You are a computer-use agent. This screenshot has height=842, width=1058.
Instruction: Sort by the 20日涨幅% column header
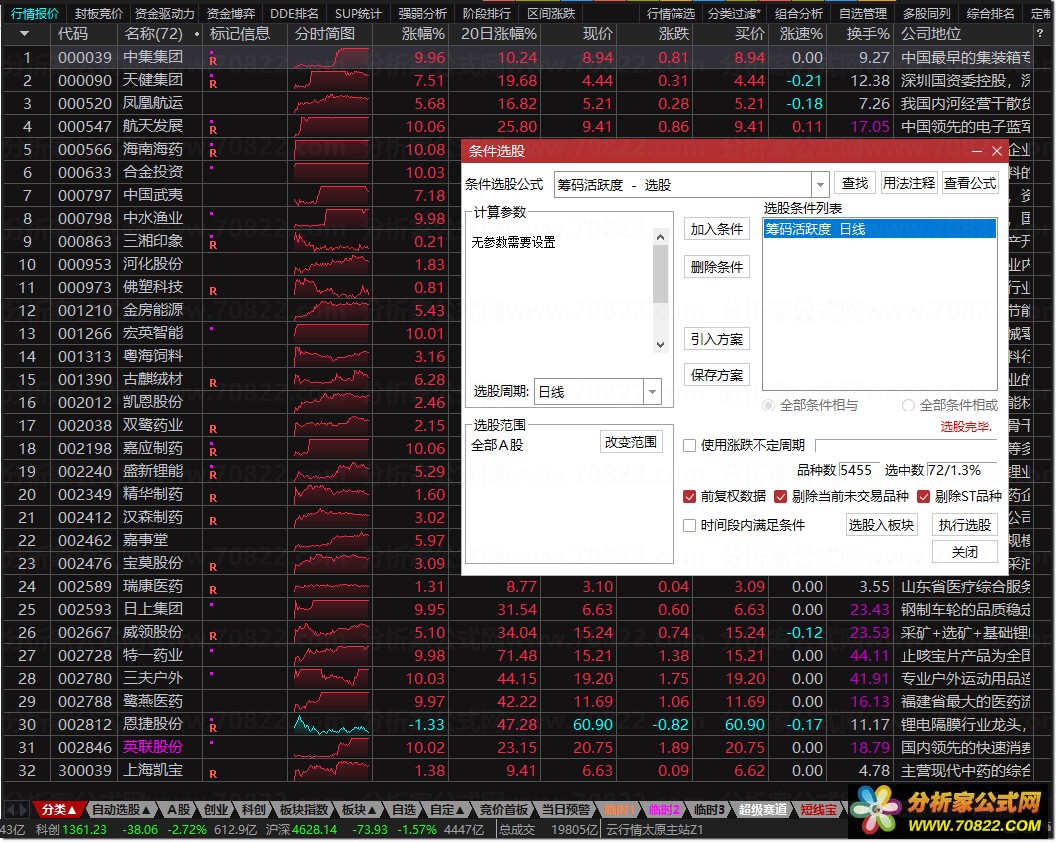point(499,34)
